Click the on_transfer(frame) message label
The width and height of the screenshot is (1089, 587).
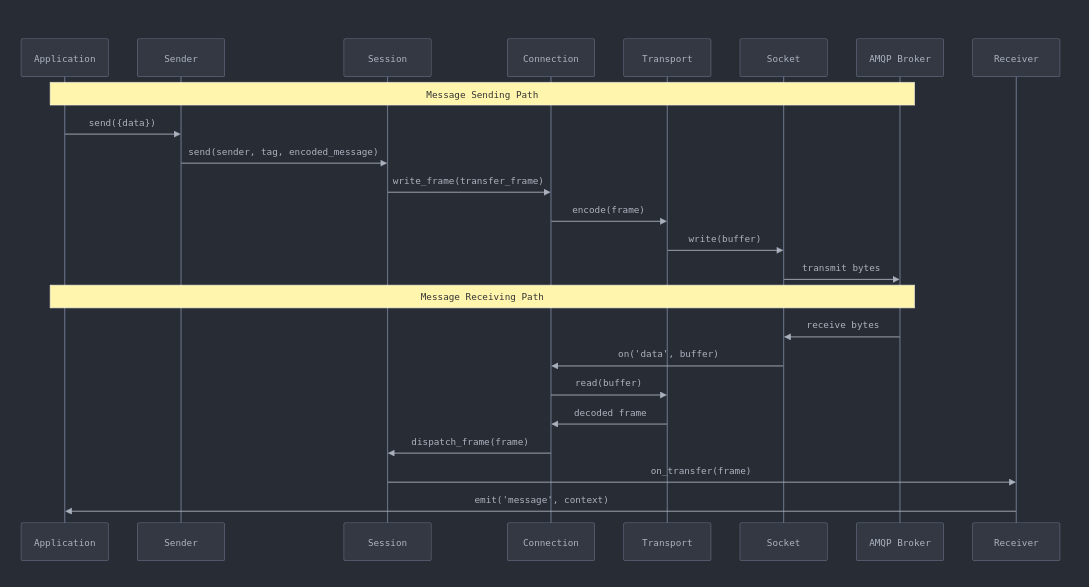[x=701, y=471]
